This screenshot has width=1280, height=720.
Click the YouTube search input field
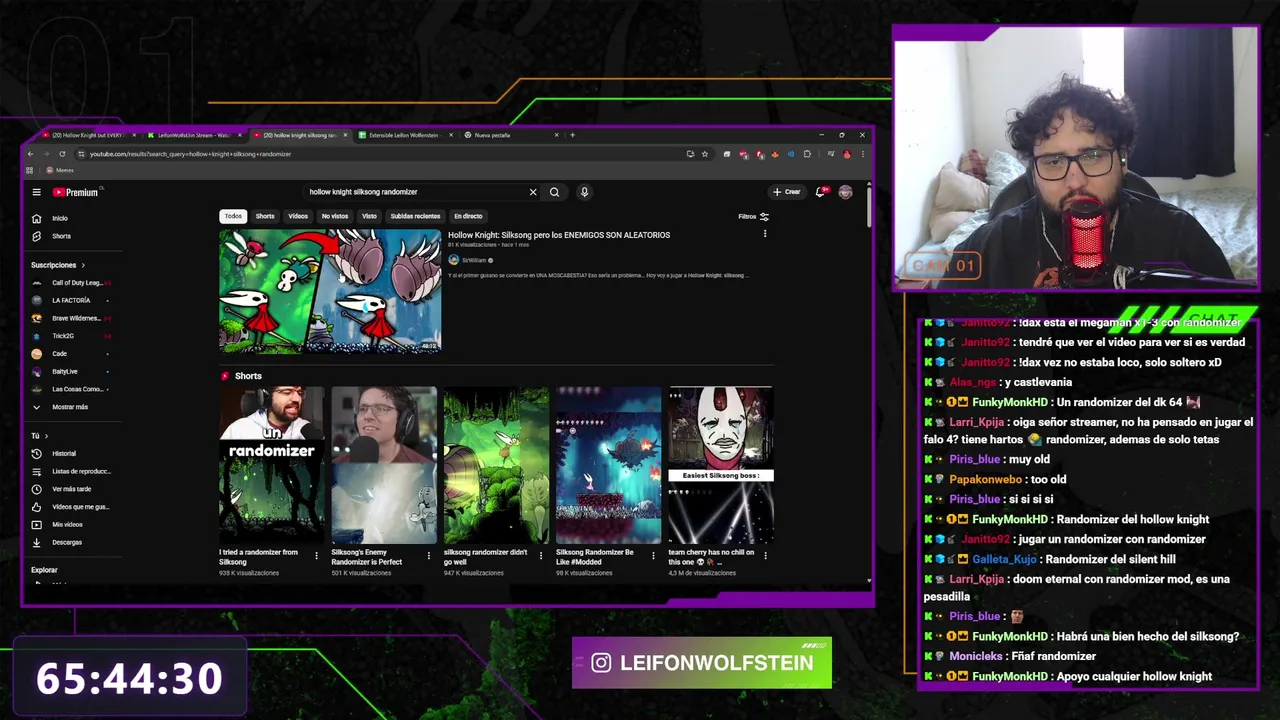tap(415, 192)
